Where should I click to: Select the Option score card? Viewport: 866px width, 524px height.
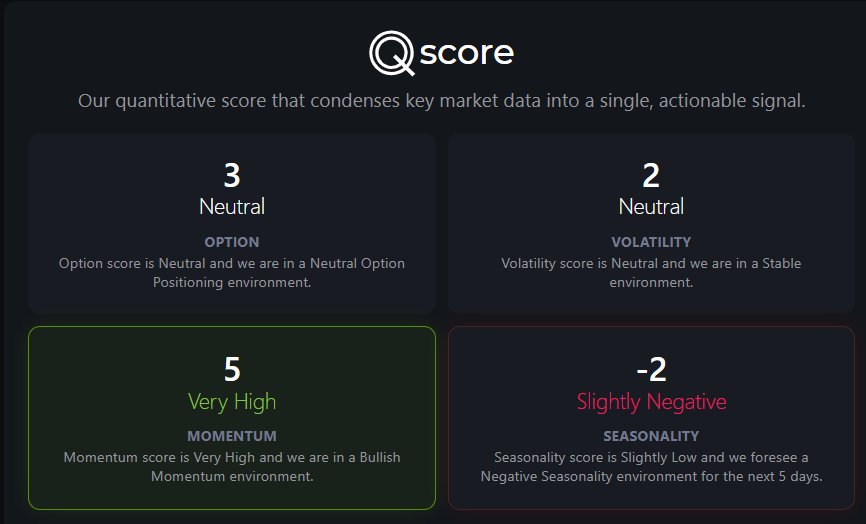[x=232, y=223]
